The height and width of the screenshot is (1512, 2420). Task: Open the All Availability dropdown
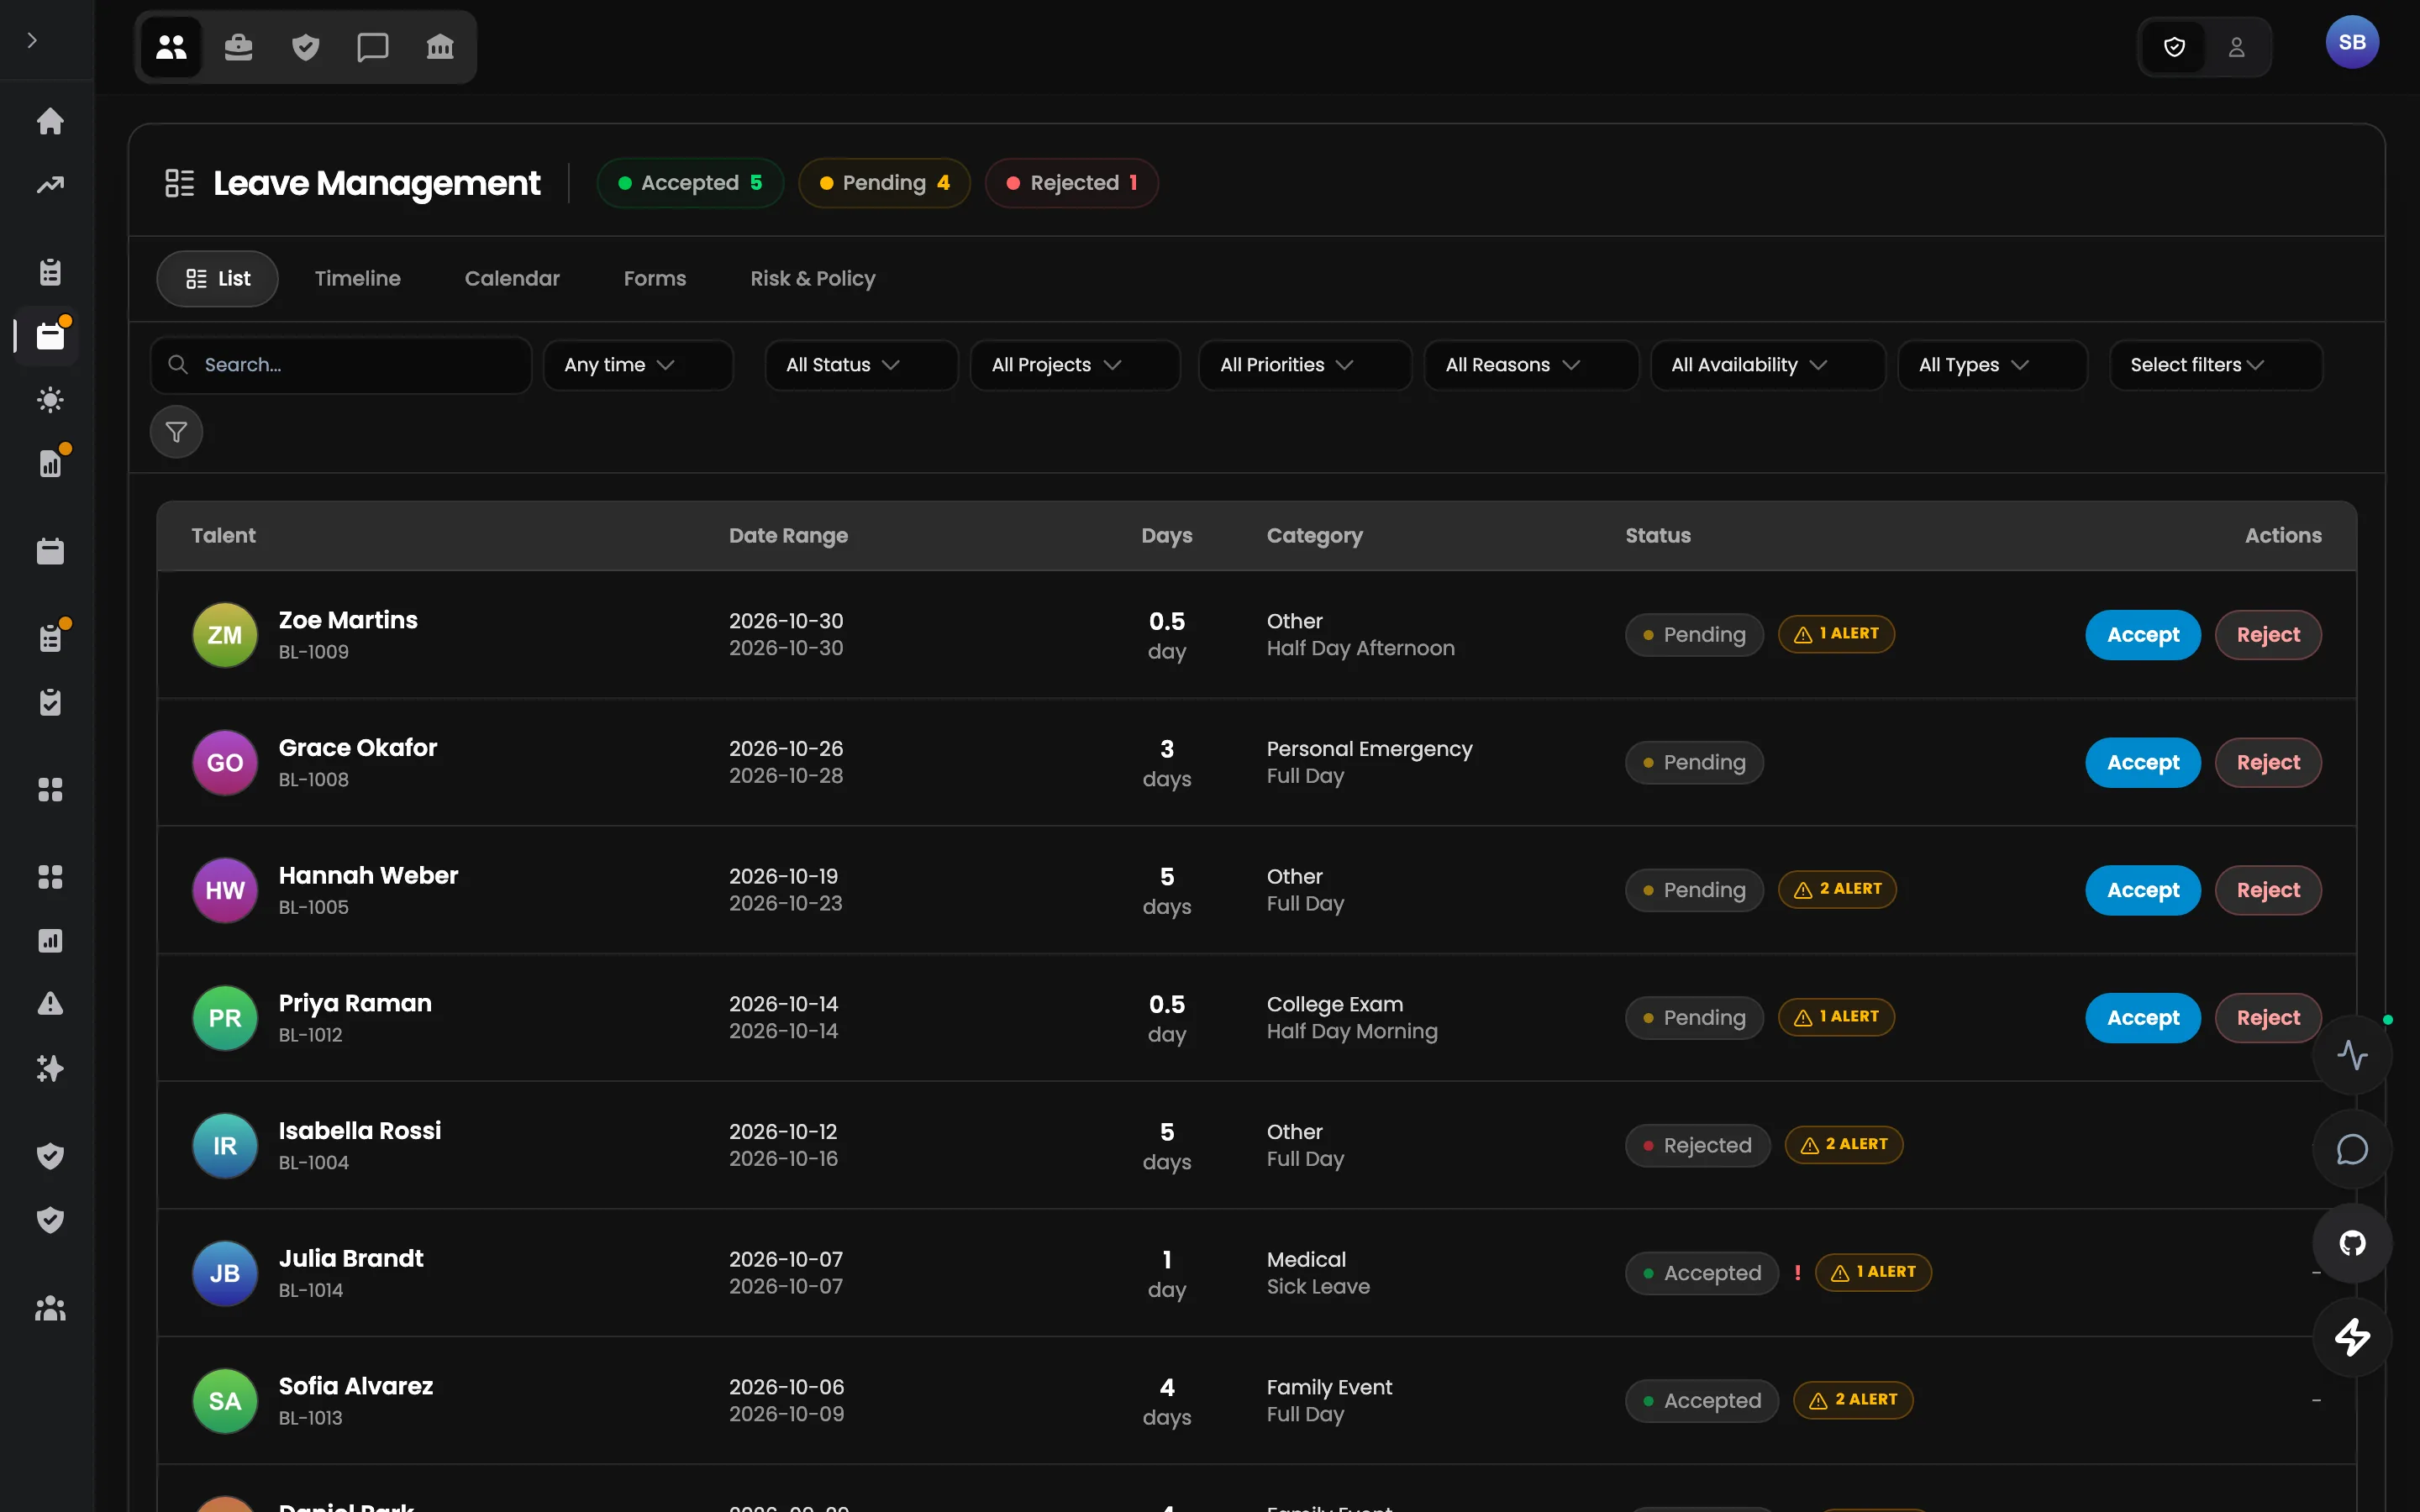tap(1767, 365)
